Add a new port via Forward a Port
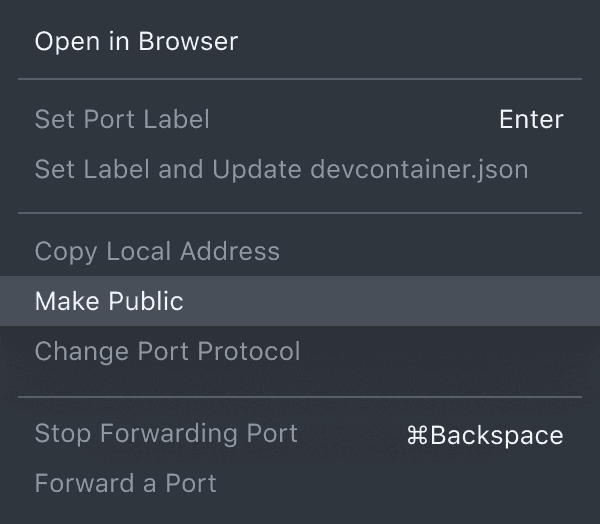This screenshot has height=524, width=600. (125, 484)
